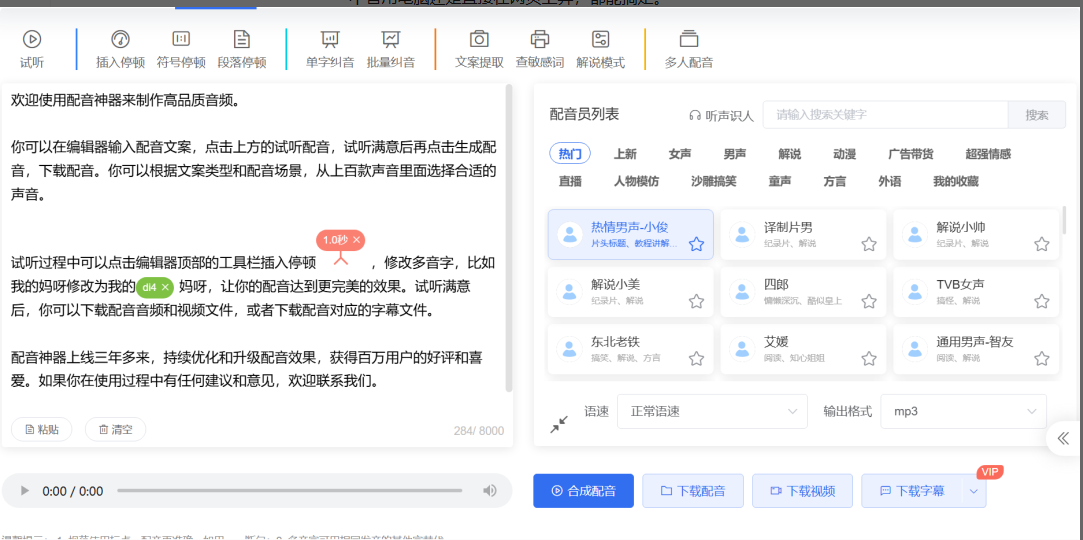Open the 查敏感词 sensitive word check
1083x540 pixels.
point(540,50)
